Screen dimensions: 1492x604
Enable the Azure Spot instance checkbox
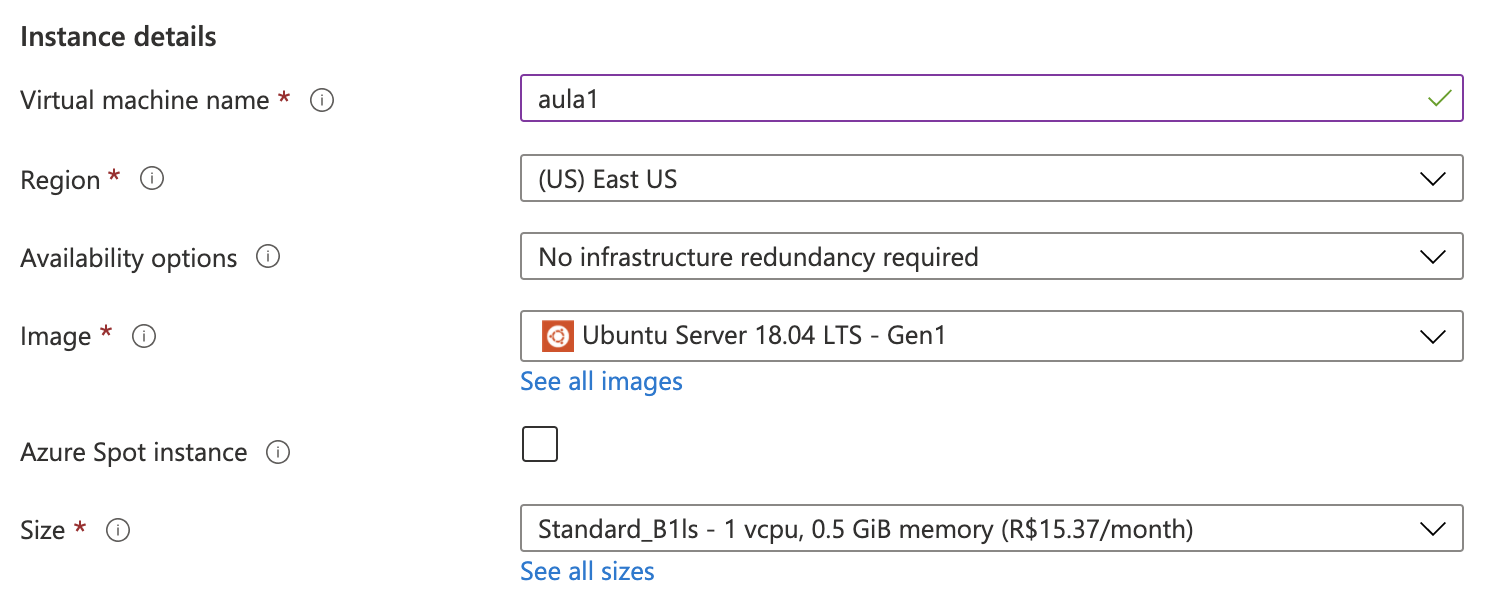[x=540, y=444]
